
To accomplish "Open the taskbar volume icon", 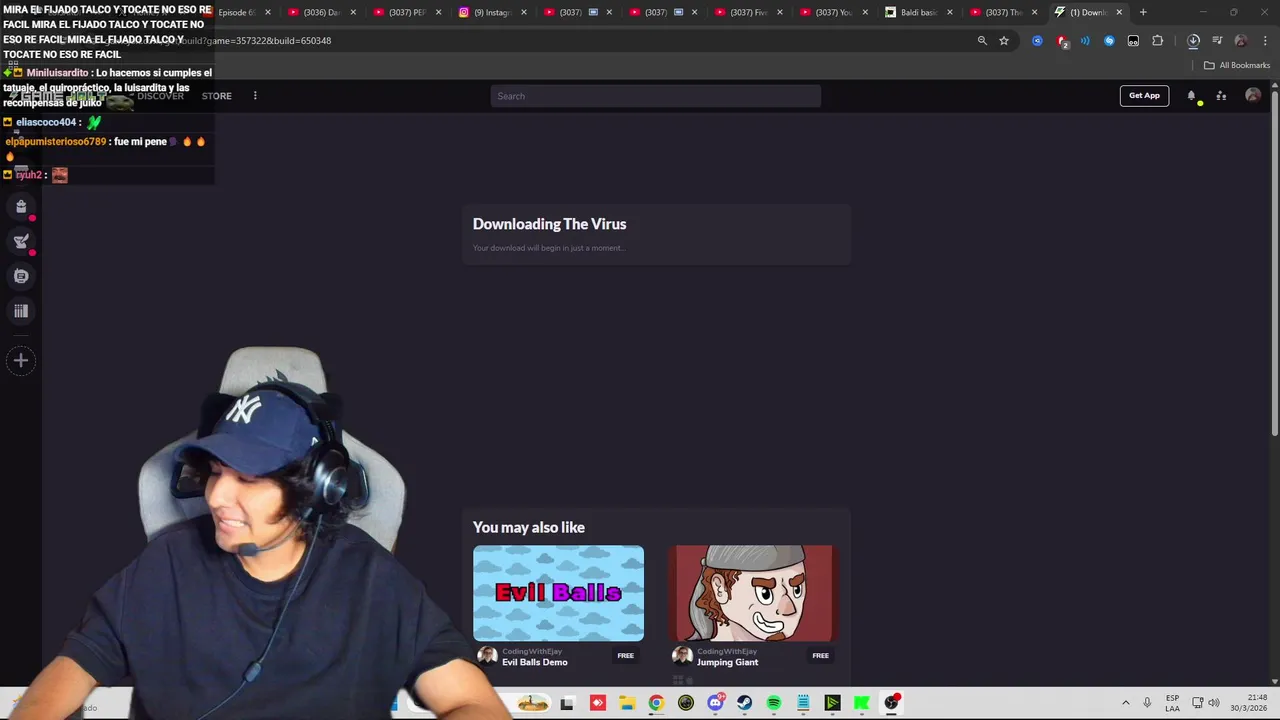I will 1214,703.
